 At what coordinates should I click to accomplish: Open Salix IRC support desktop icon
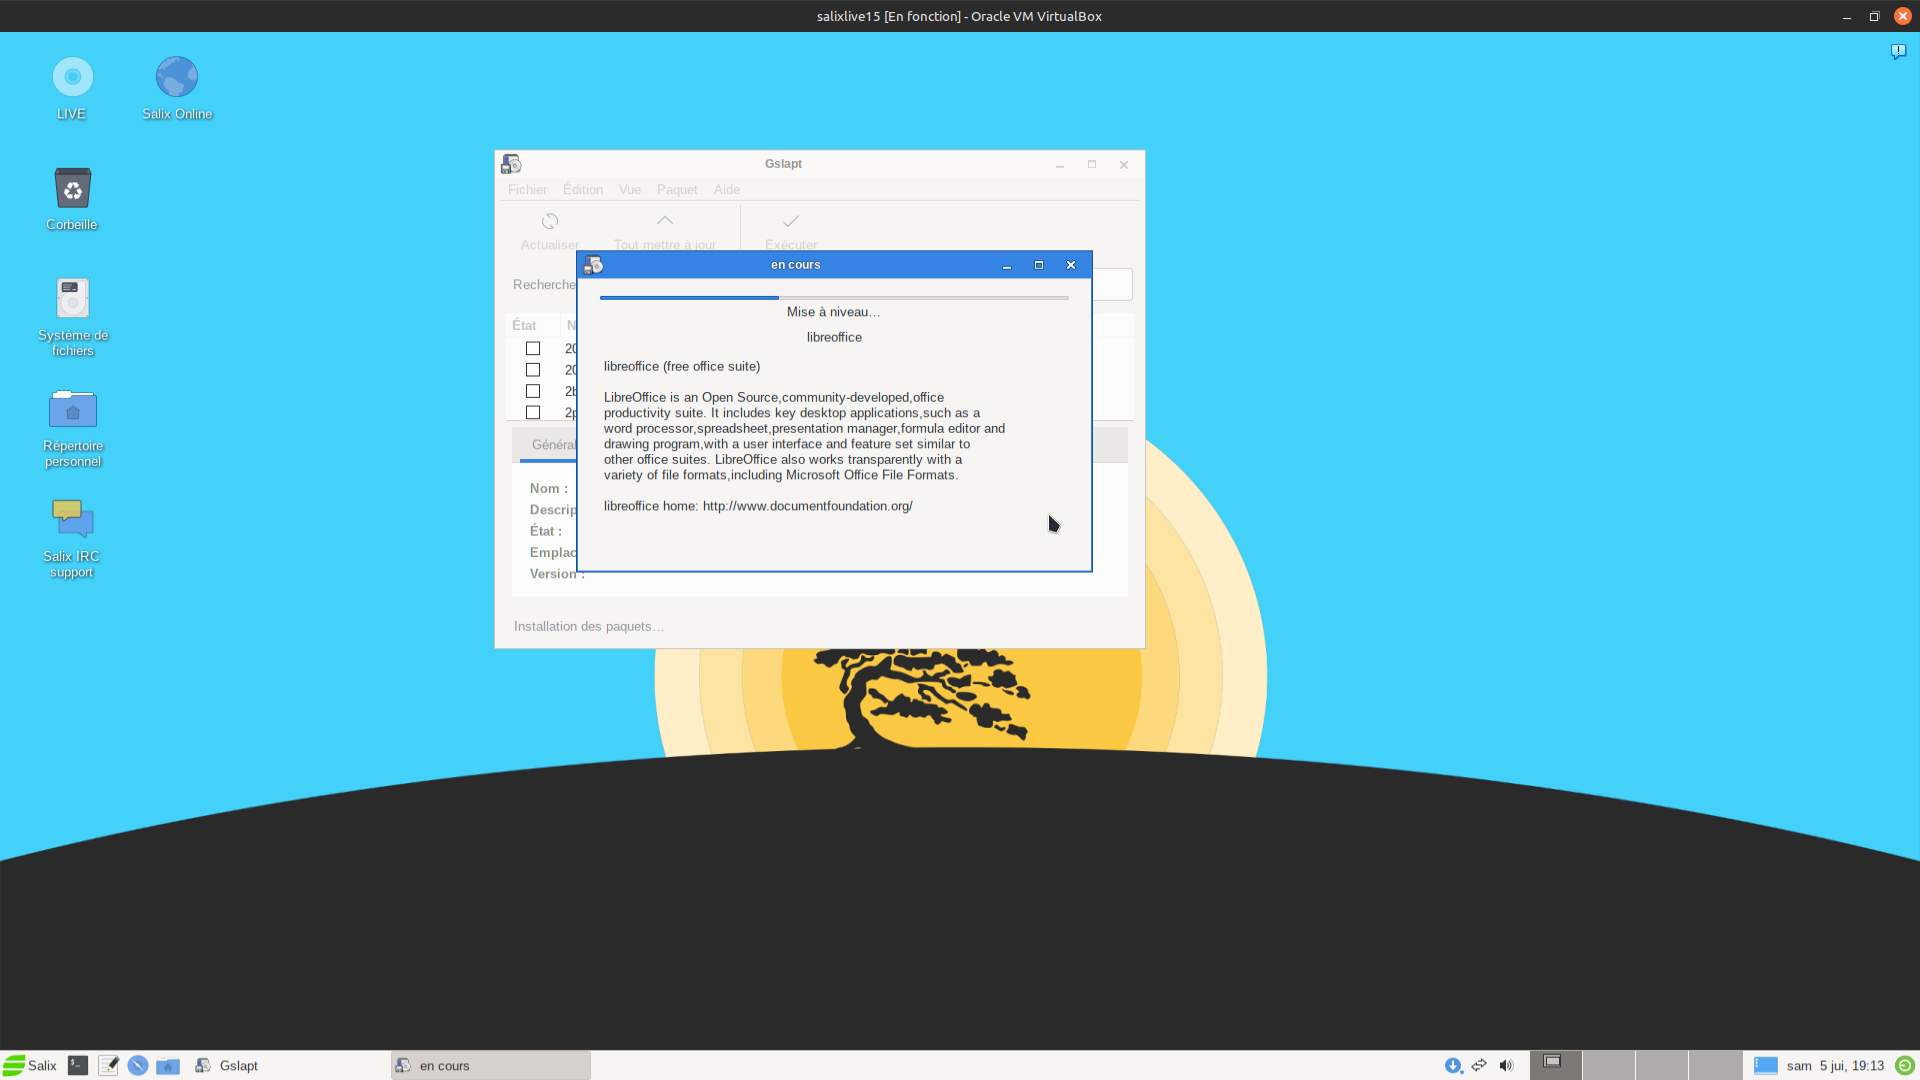pos(72,520)
